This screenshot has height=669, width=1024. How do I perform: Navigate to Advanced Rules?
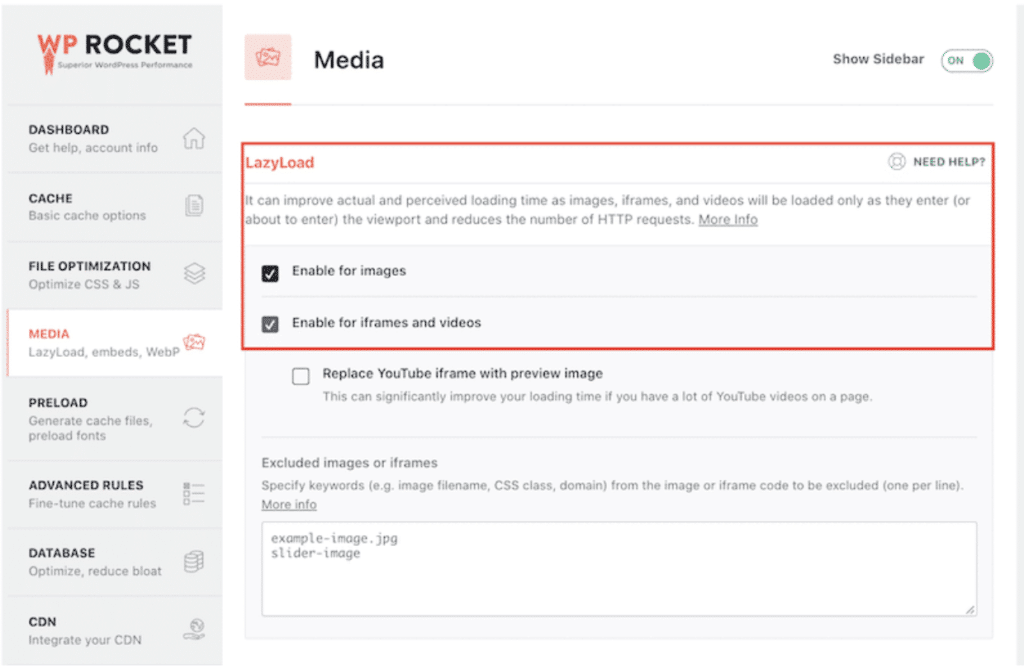pos(114,494)
